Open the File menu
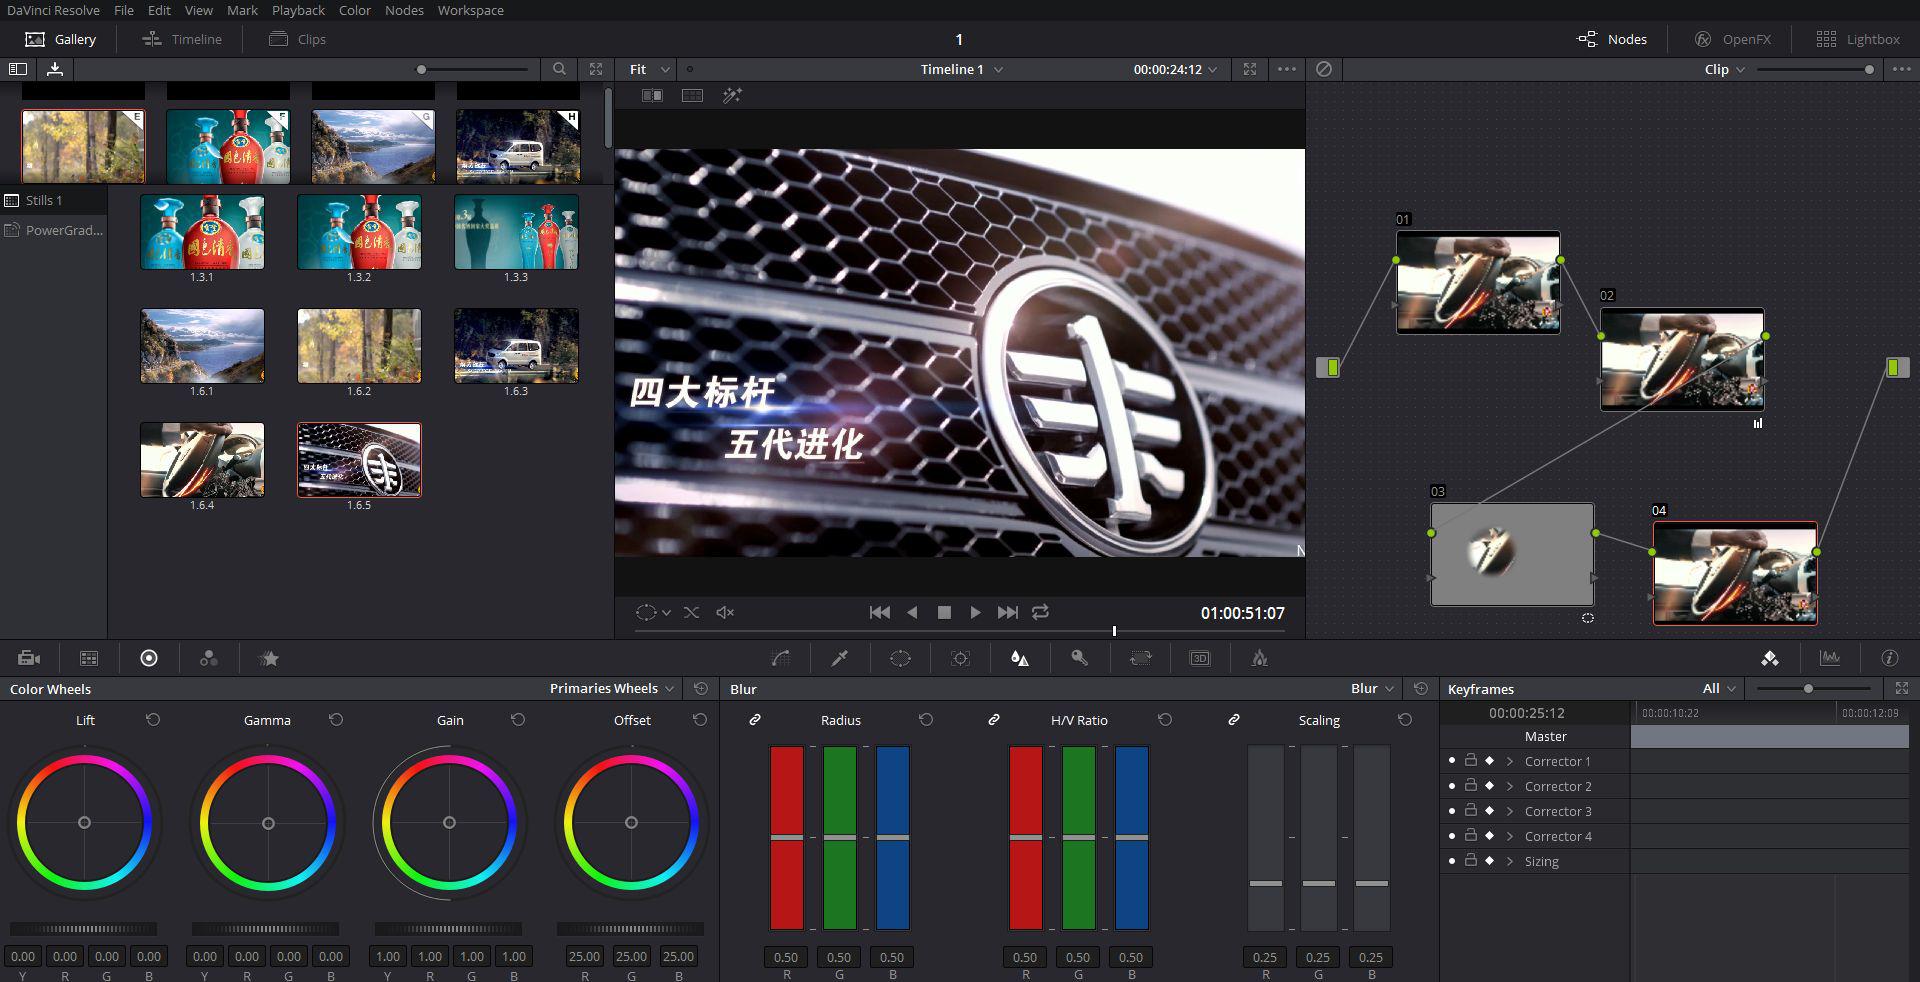This screenshot has height=982, width=1920. [124, 10]
